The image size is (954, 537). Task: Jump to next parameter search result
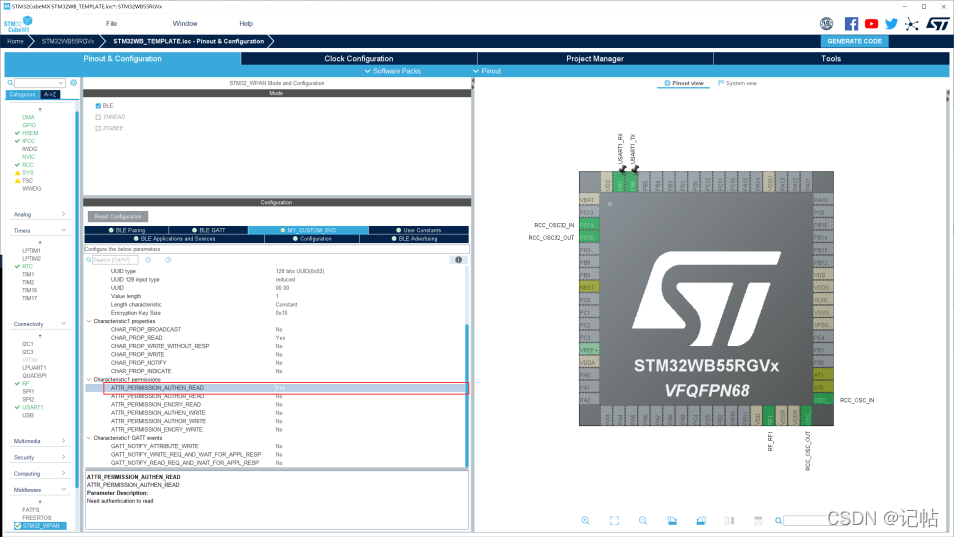tap(168, 260)
